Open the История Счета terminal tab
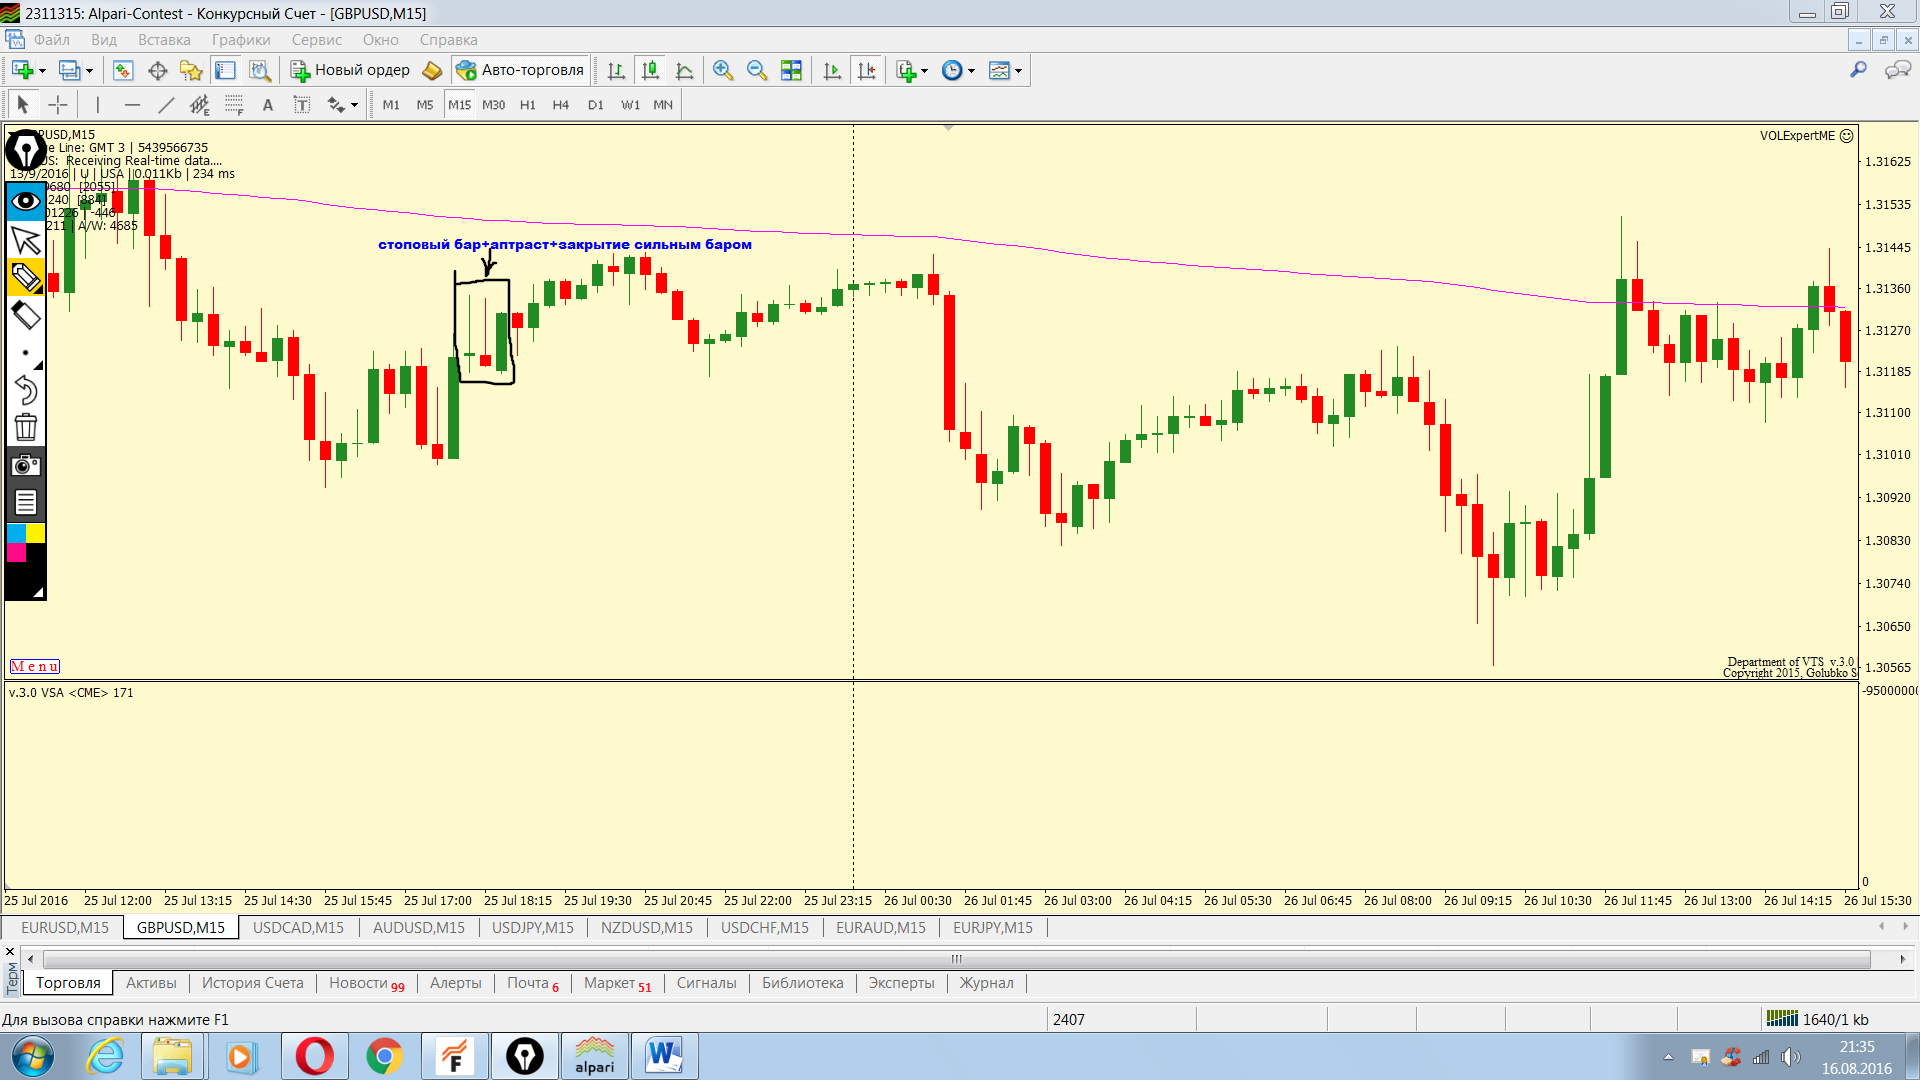1920x1080 pixels. coord(253,983)
